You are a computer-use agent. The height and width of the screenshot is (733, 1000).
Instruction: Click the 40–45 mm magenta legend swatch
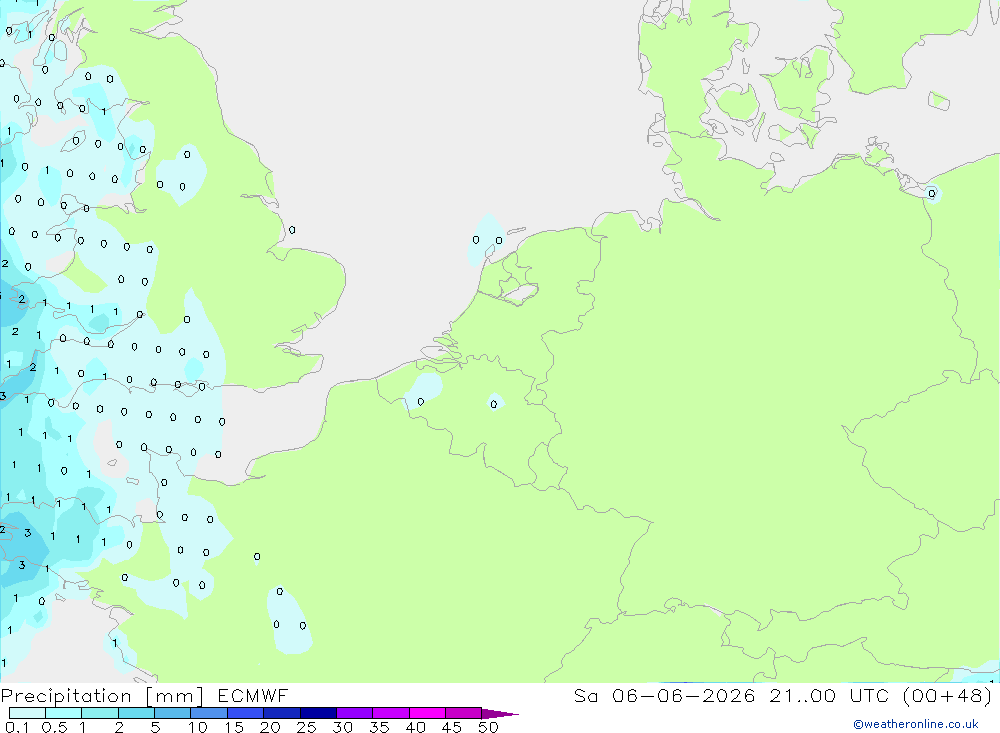[427, 713]
